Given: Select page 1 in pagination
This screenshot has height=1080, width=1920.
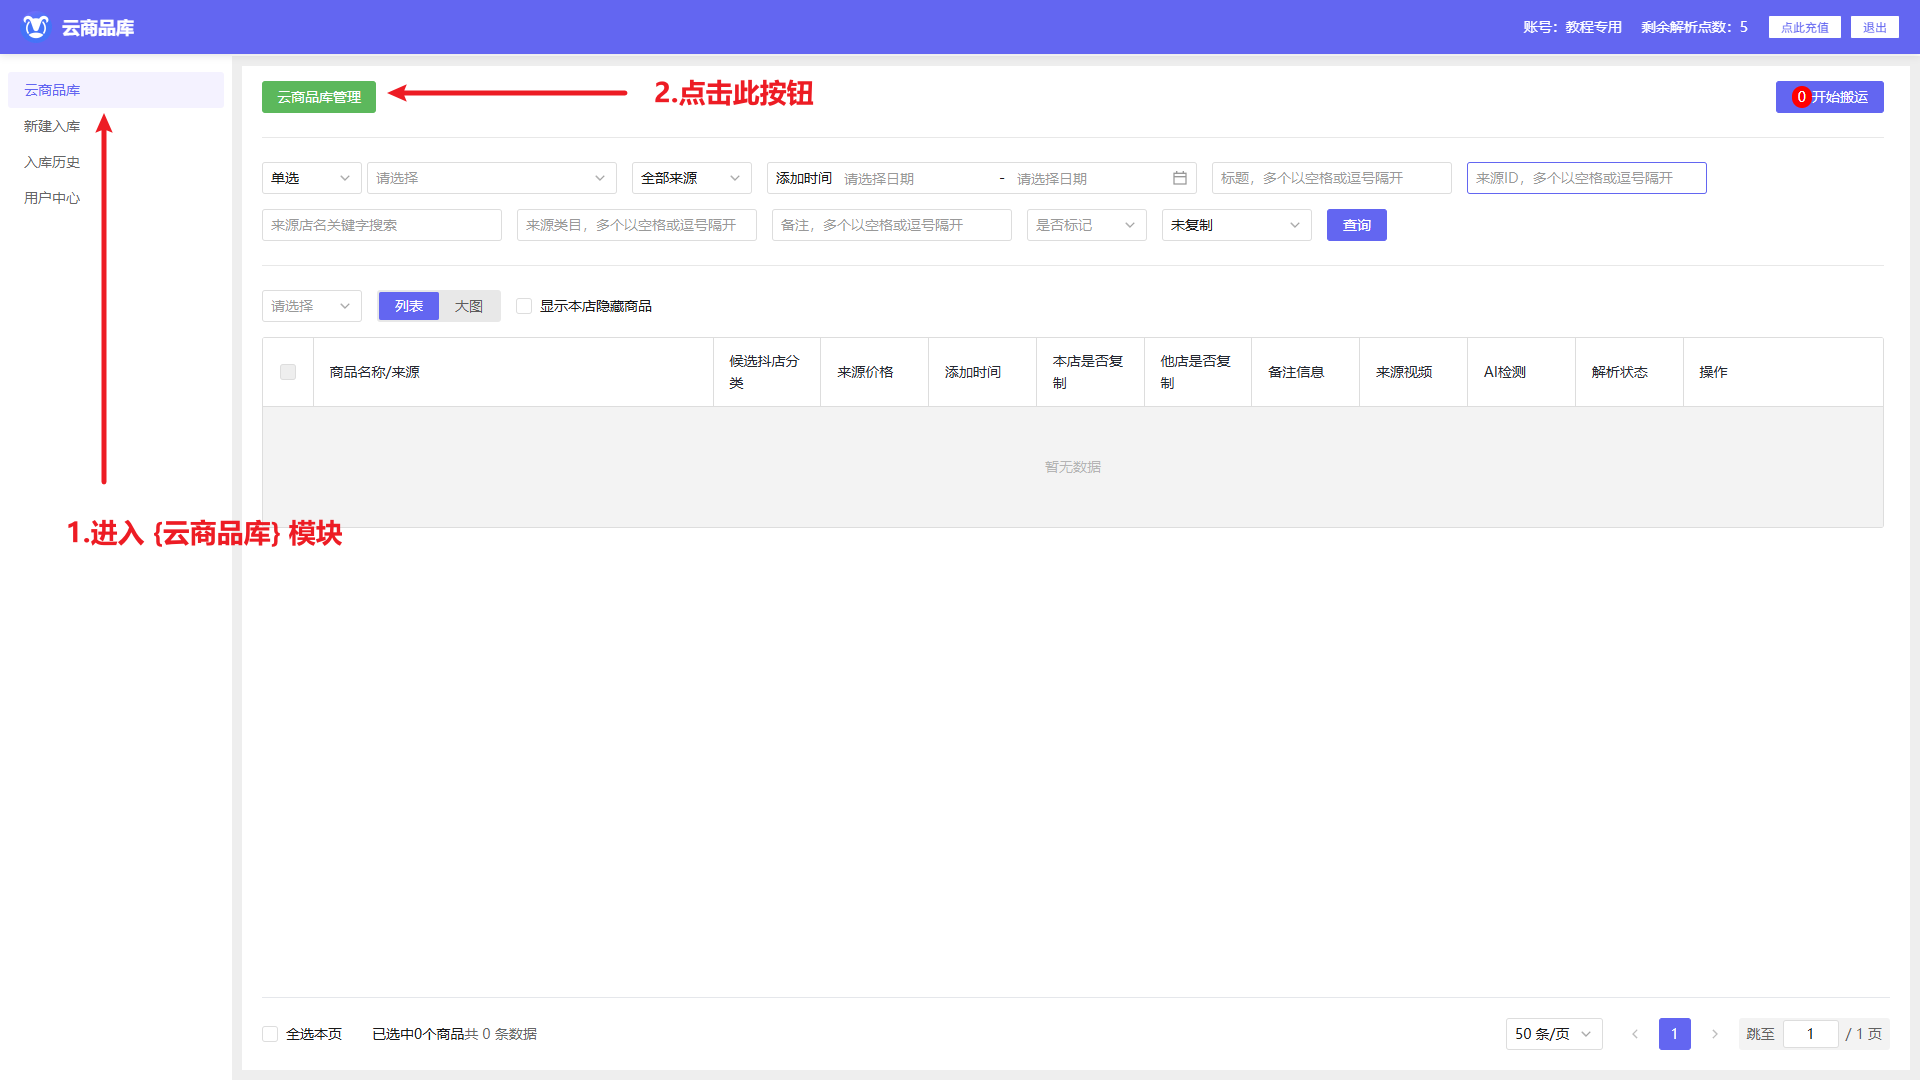Looking at the screenshot, I should [1675, 1034].
